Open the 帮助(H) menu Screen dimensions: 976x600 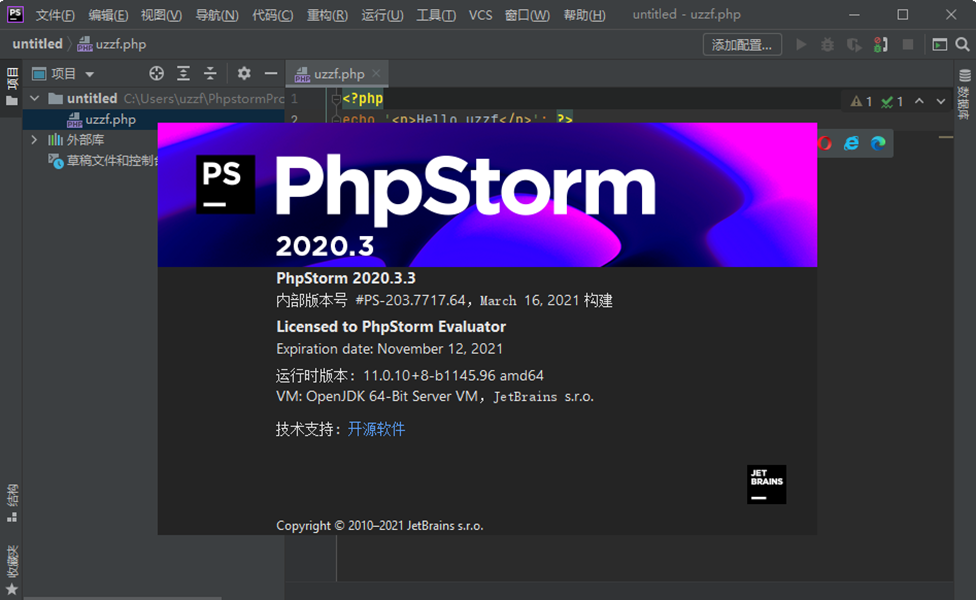coord(584,15)
